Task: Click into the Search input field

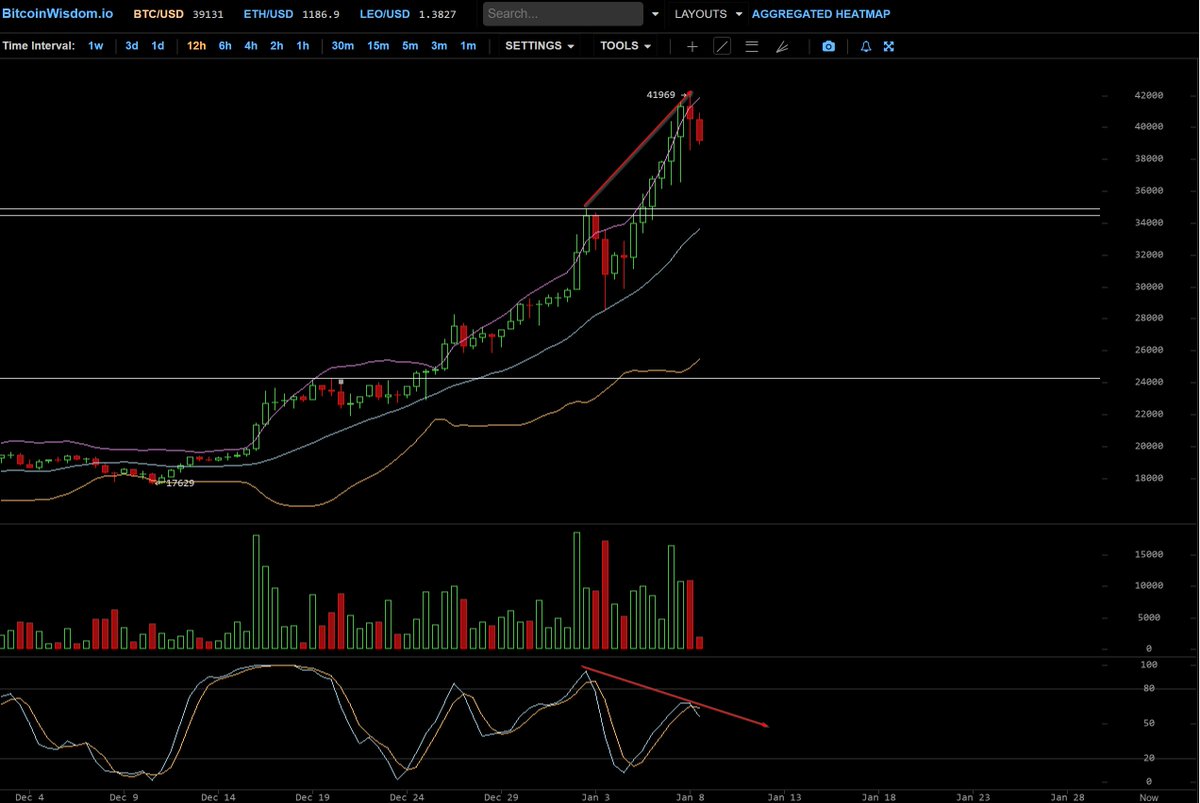Action: tap(563, 14)
